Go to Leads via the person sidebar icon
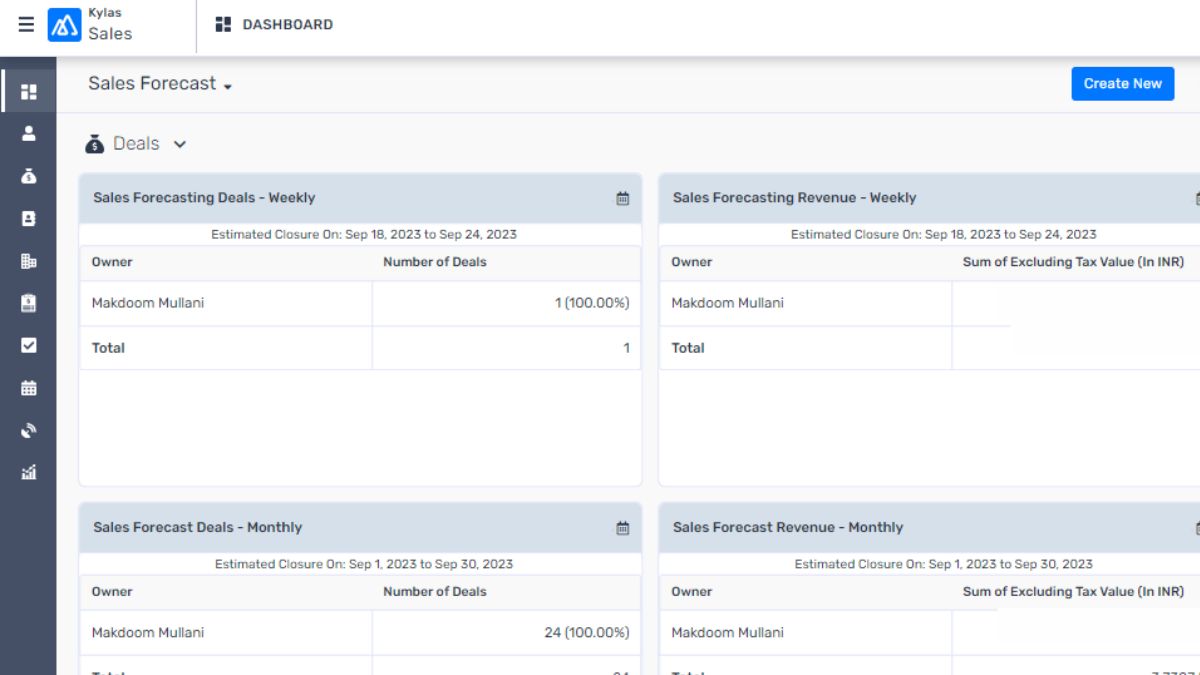 (x=29, y=133)
